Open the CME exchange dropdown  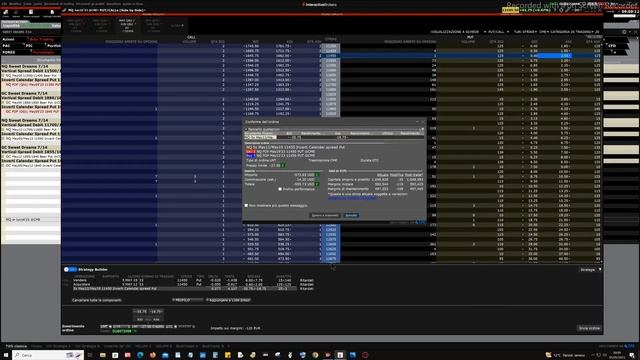[544, 31]
